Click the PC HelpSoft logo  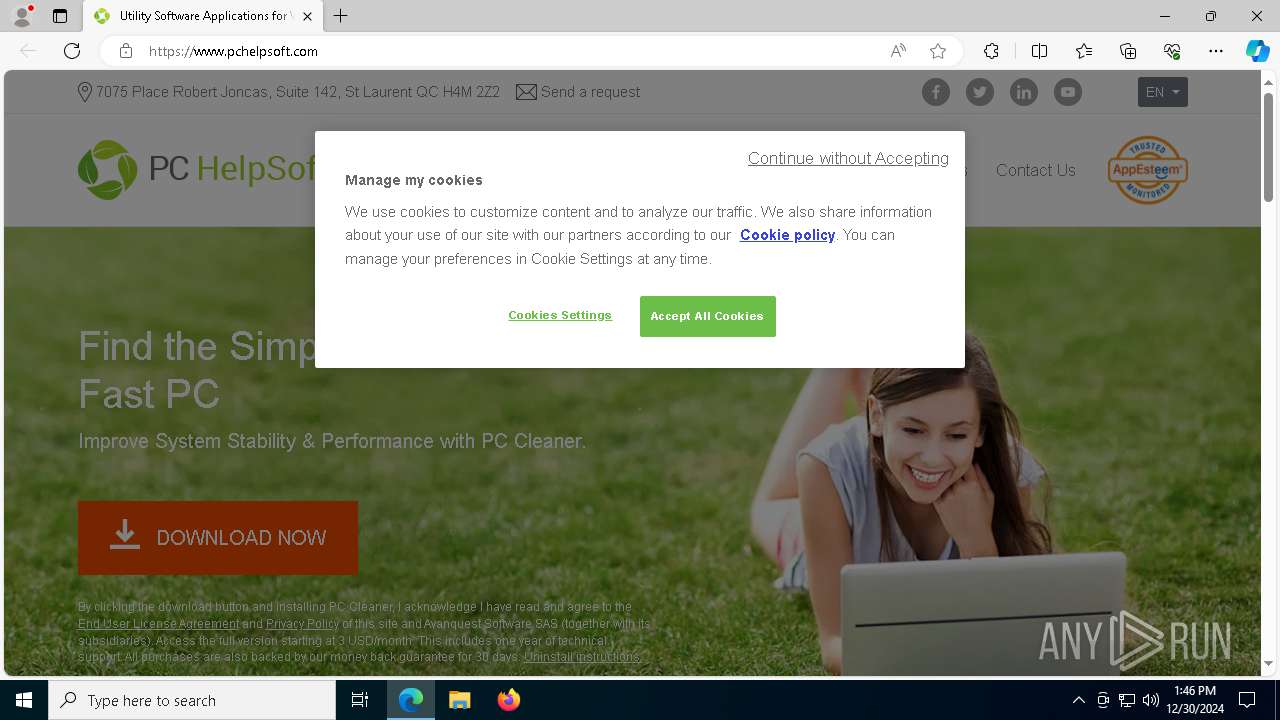pos(197,169)
